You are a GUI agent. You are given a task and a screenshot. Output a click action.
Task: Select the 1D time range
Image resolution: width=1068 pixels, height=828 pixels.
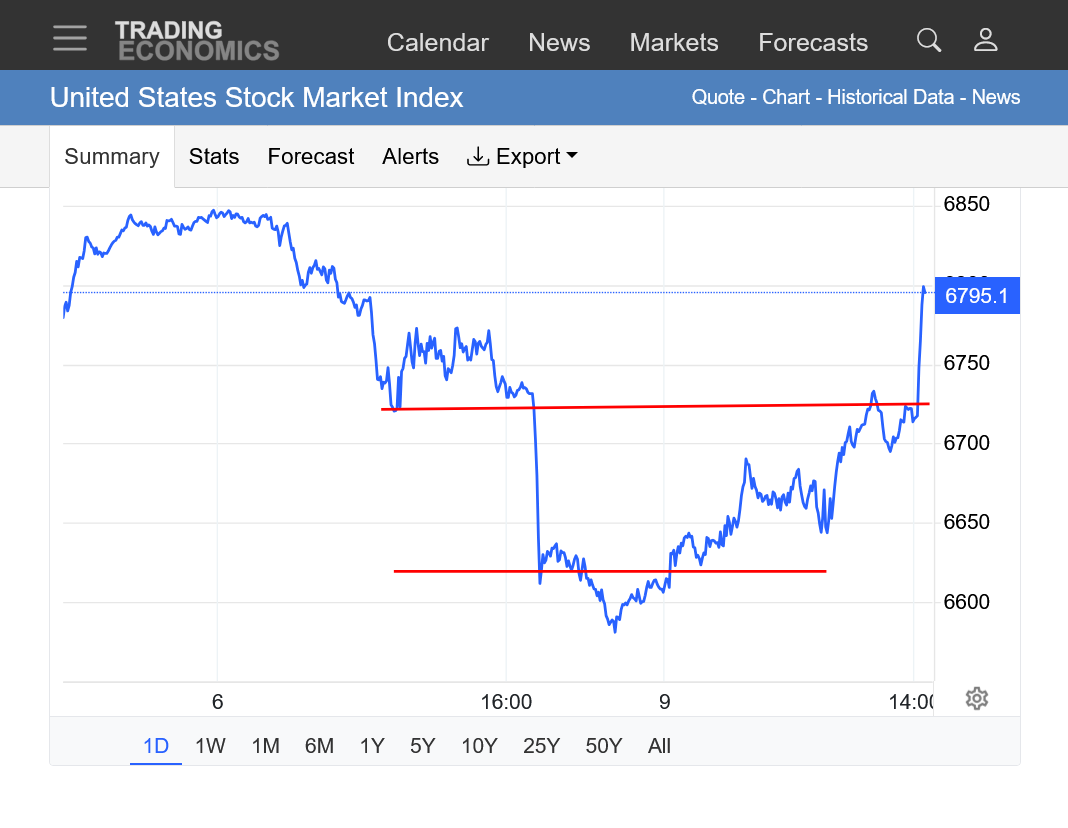[x=155, y=746]
